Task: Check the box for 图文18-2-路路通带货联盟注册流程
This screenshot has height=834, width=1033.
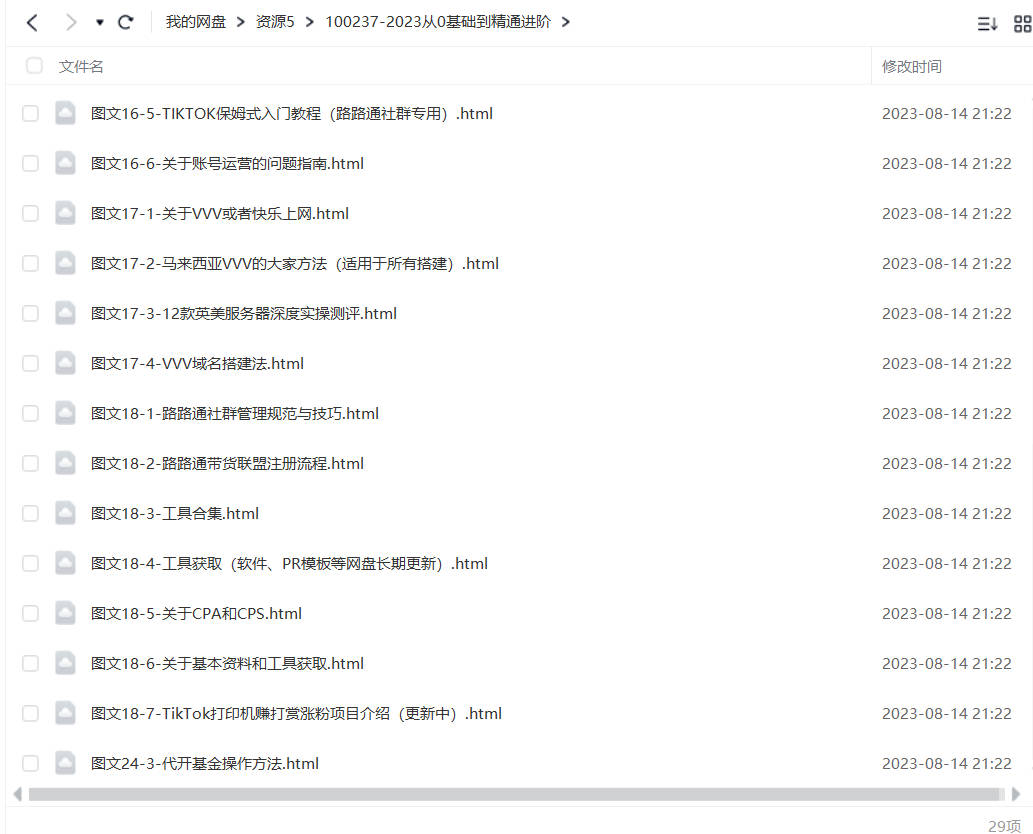Action: (30, 464)
